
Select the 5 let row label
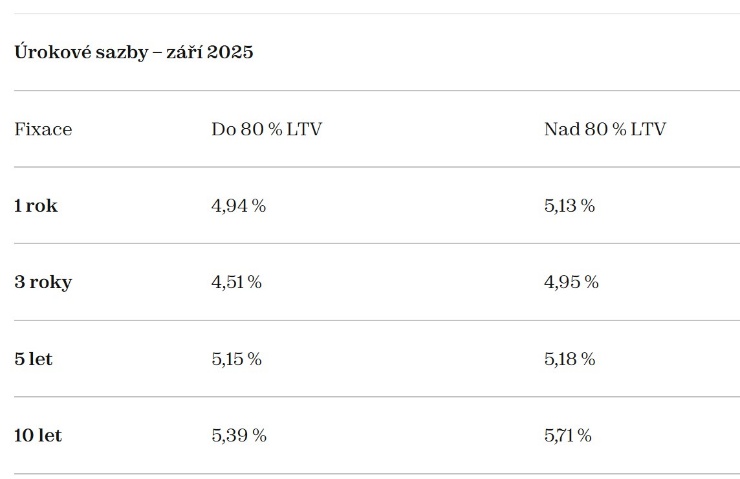[x=34, y=359]
